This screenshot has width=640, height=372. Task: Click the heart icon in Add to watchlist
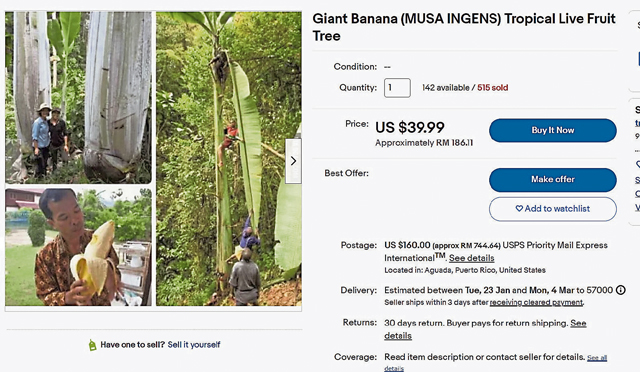point(519,209)
